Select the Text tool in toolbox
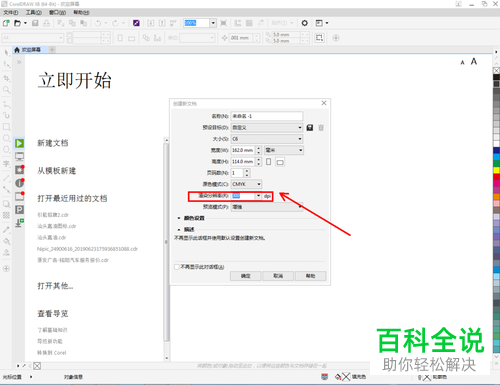This screenshot has height=385, width=500. pyautogui.click(x=6, y=164)
